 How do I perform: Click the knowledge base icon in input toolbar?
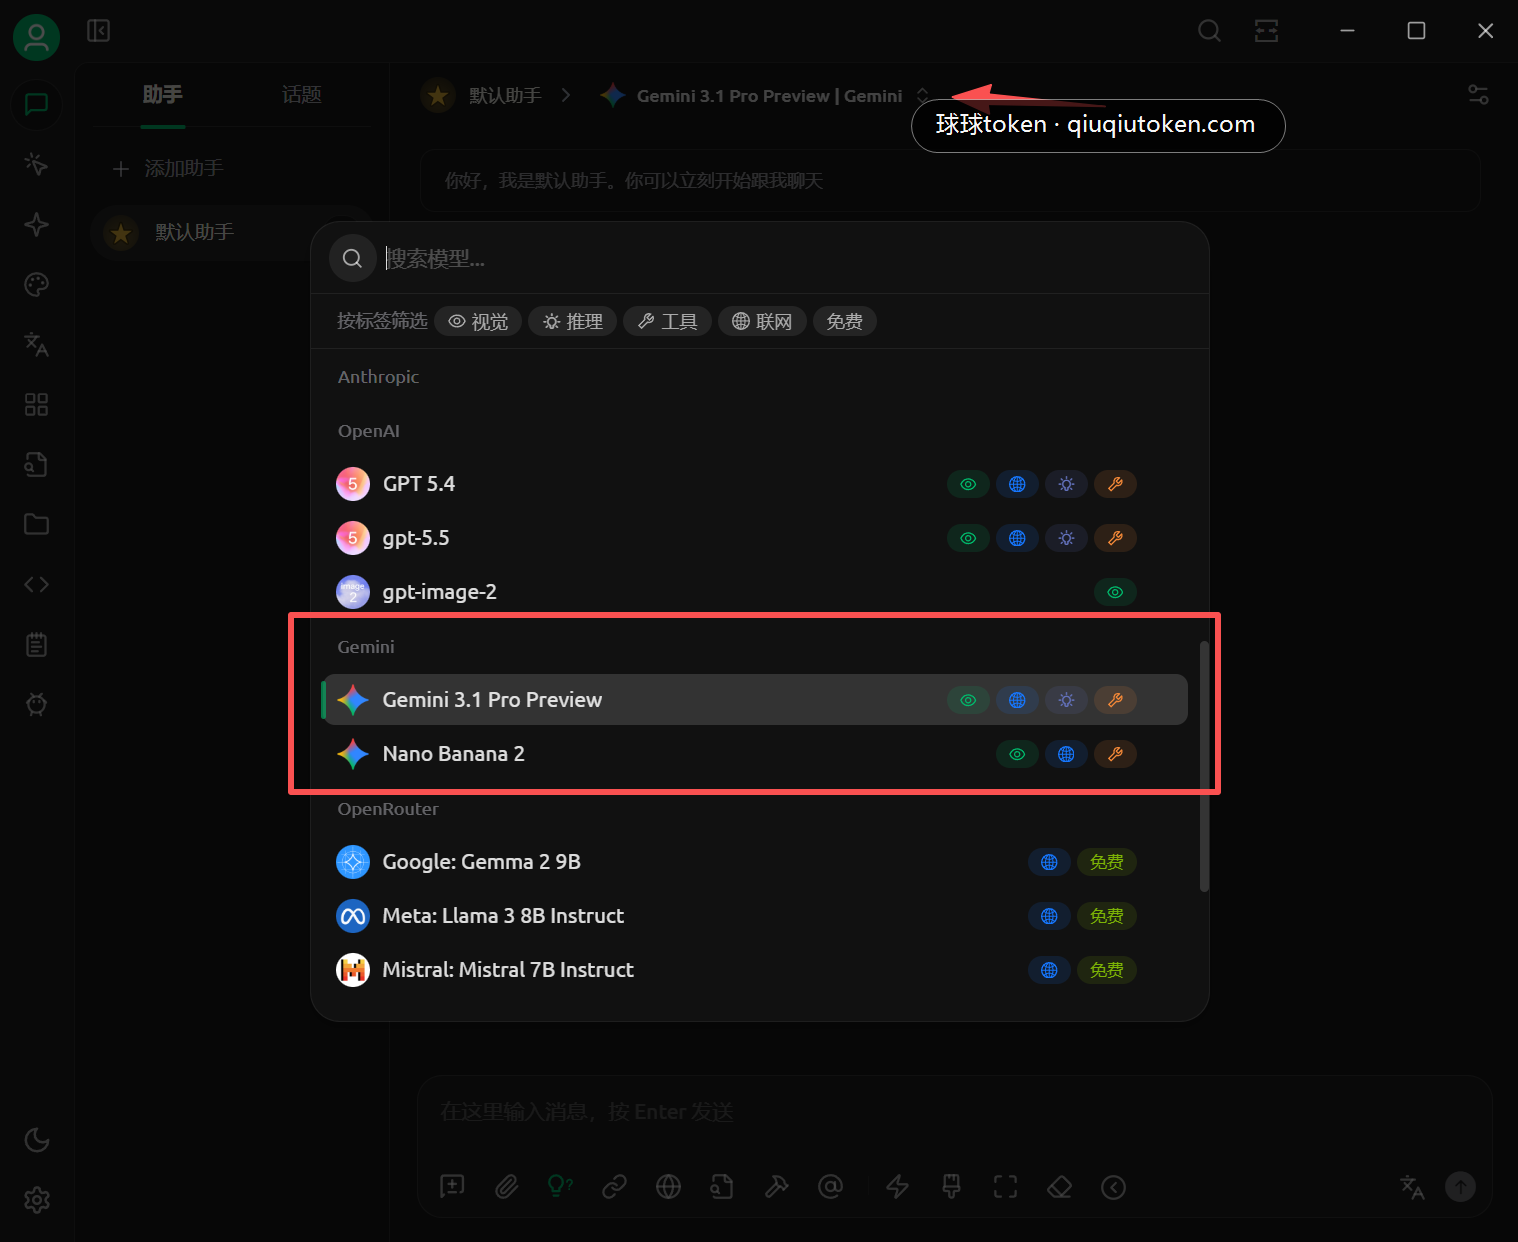pos(722,1186)
